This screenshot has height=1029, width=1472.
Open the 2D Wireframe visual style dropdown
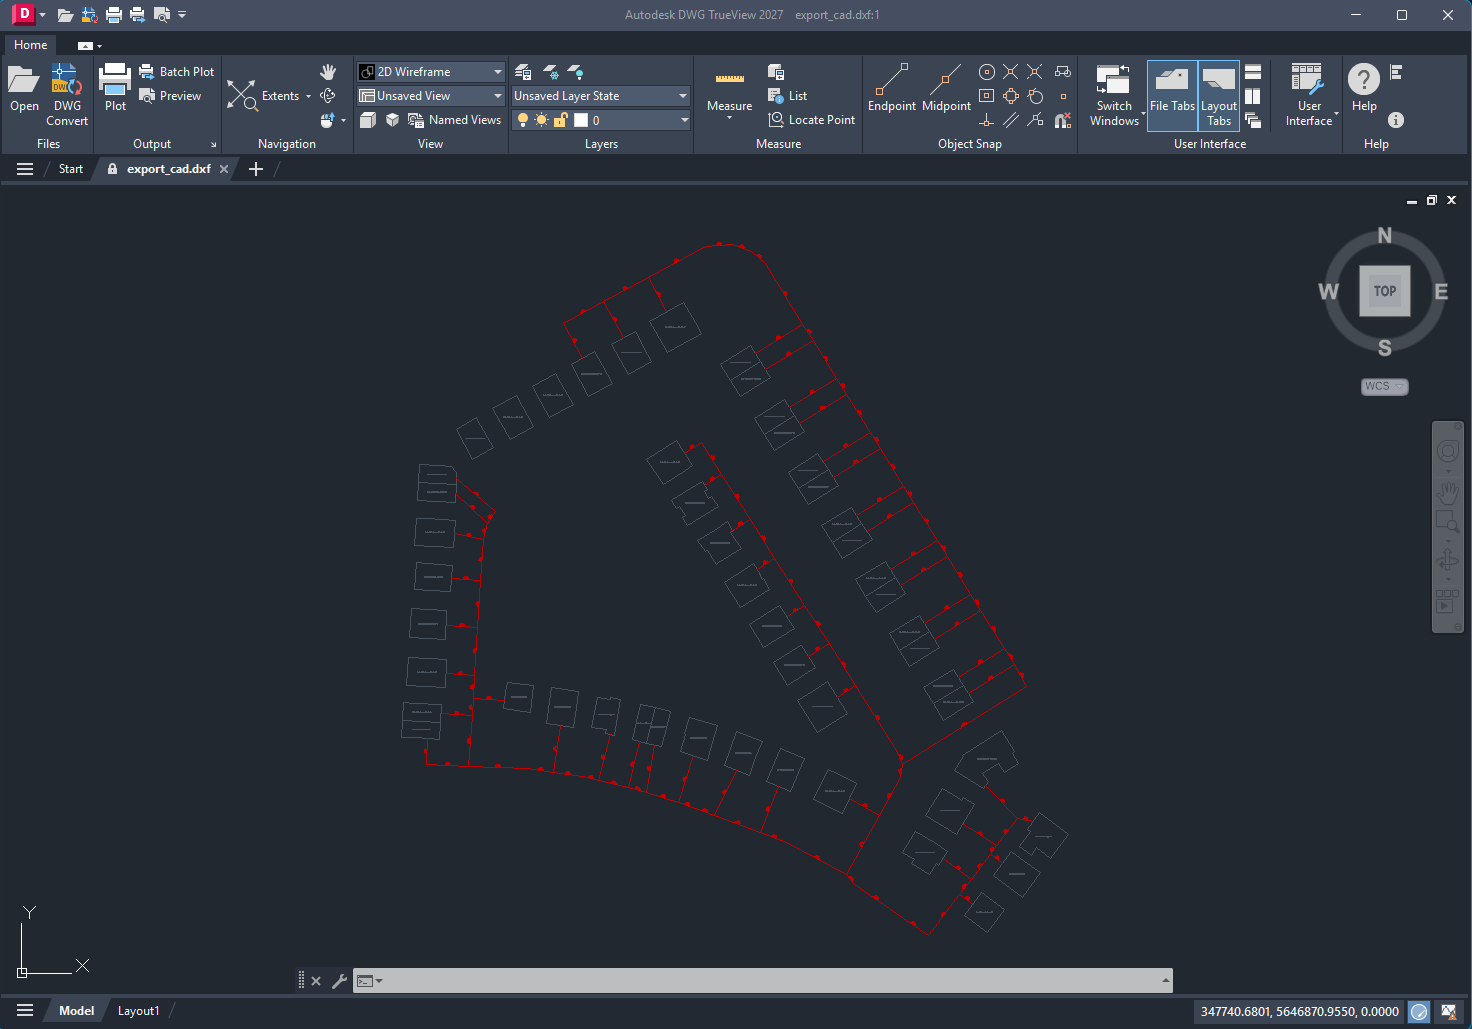(x=431, y=72)
